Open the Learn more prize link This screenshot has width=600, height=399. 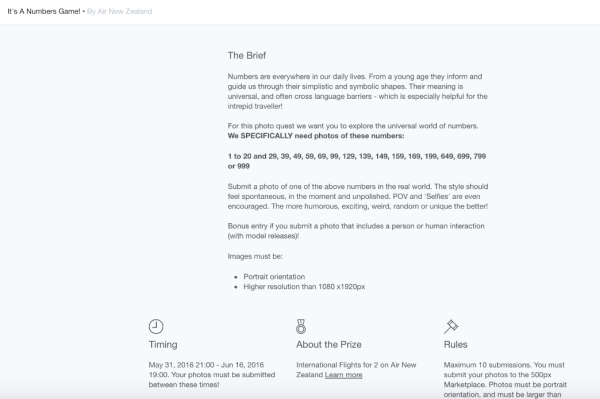coord(343,375)
